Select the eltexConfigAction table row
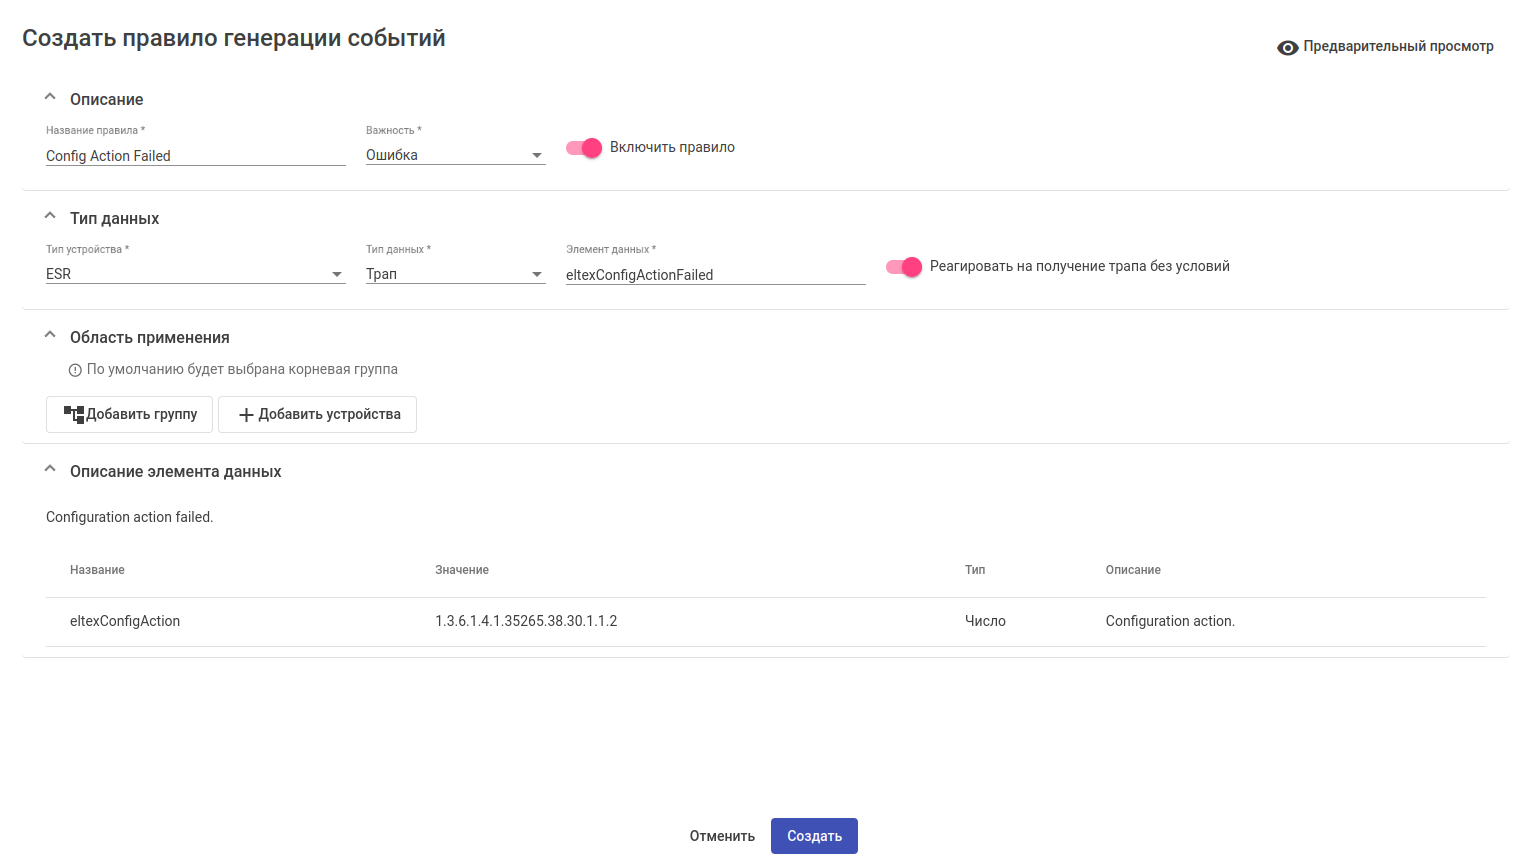The image size is (1532, 868). tap(765, 621)
